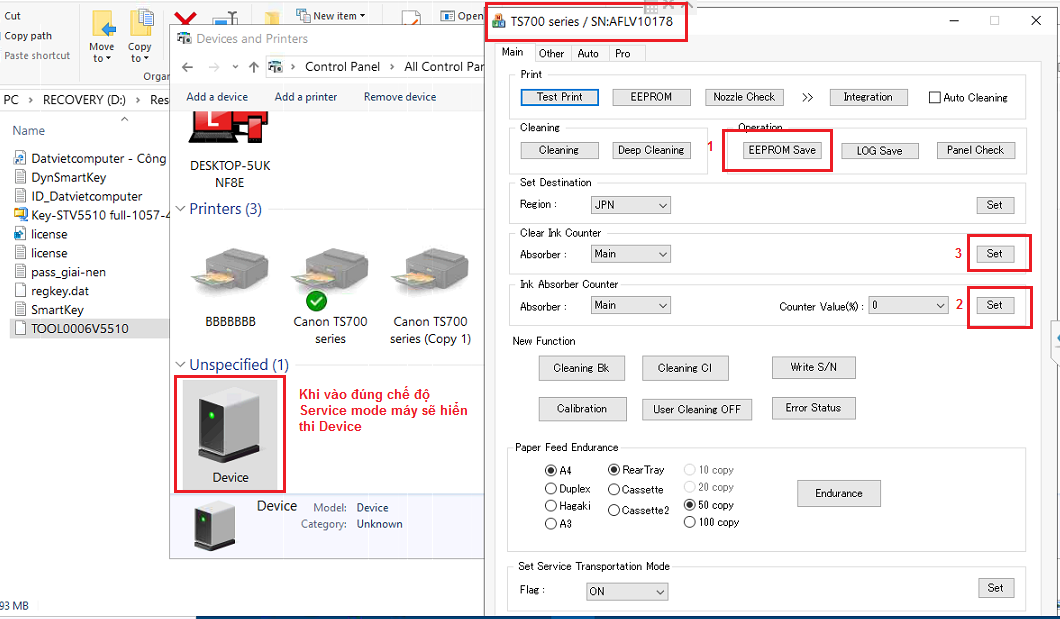Collapse the Unspecified (1) group
This screenshot has height=619, width=1060.
tap(180, 365)
